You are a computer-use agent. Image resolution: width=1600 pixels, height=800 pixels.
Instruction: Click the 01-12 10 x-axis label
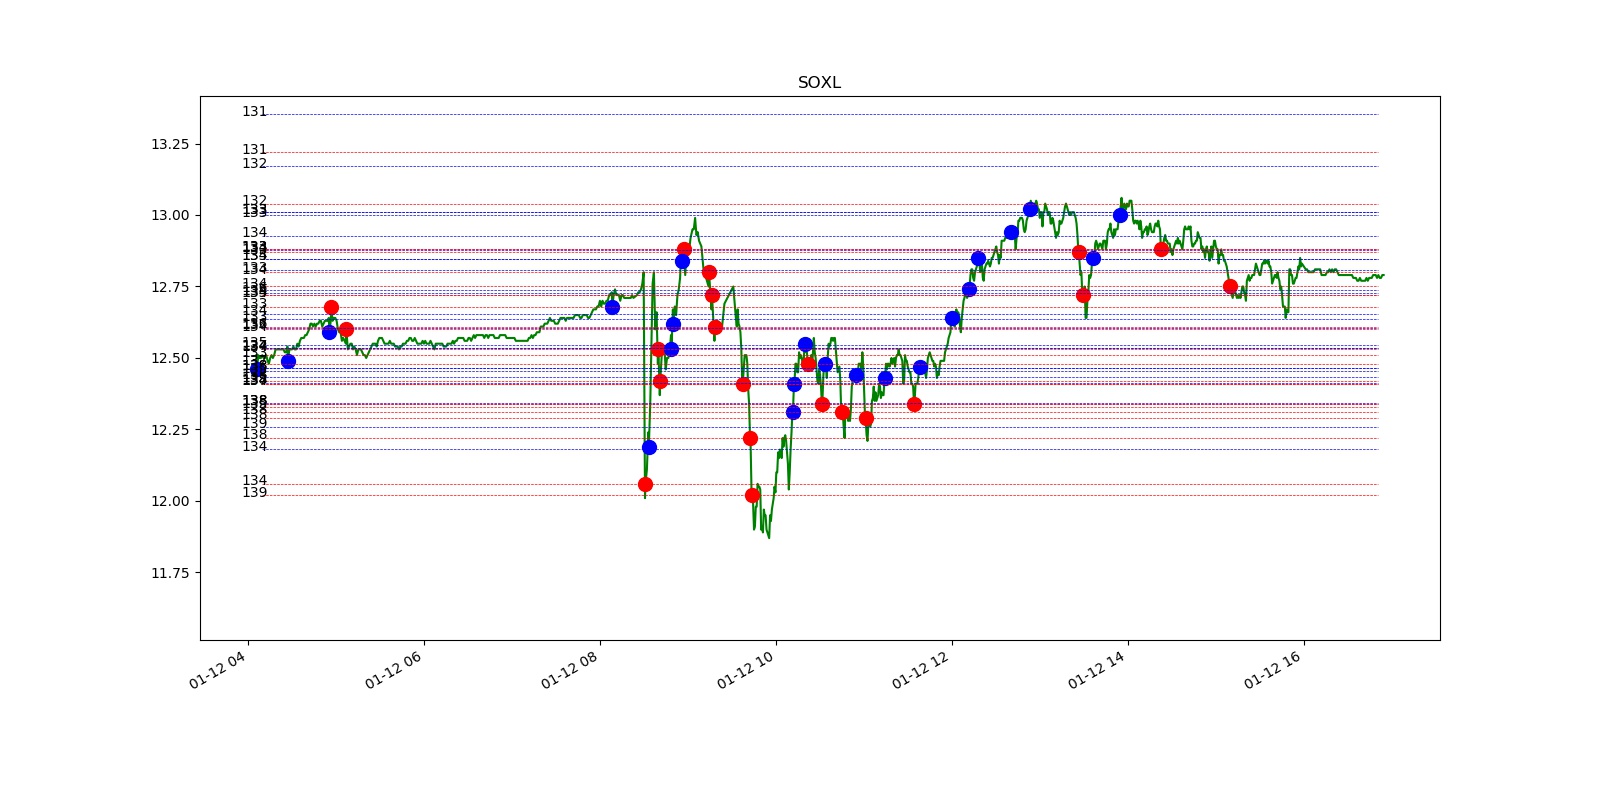[x=746, y=669]
